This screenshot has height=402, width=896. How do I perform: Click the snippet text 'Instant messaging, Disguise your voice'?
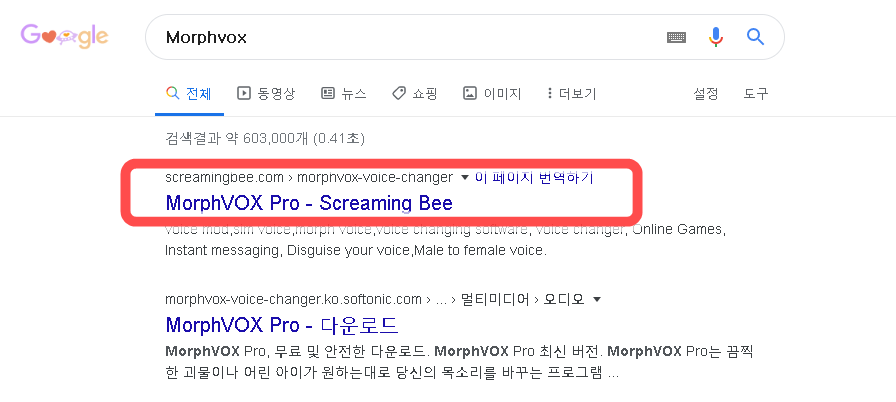pos(287,250)
